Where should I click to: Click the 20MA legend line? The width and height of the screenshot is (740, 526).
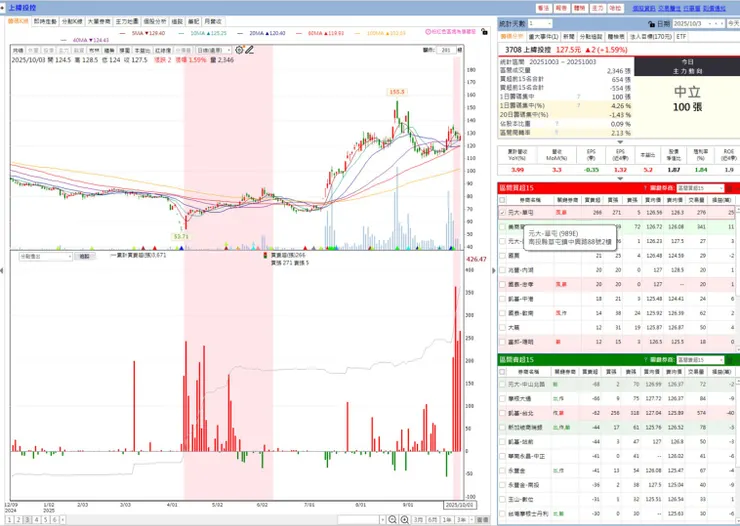pos(261,33)
